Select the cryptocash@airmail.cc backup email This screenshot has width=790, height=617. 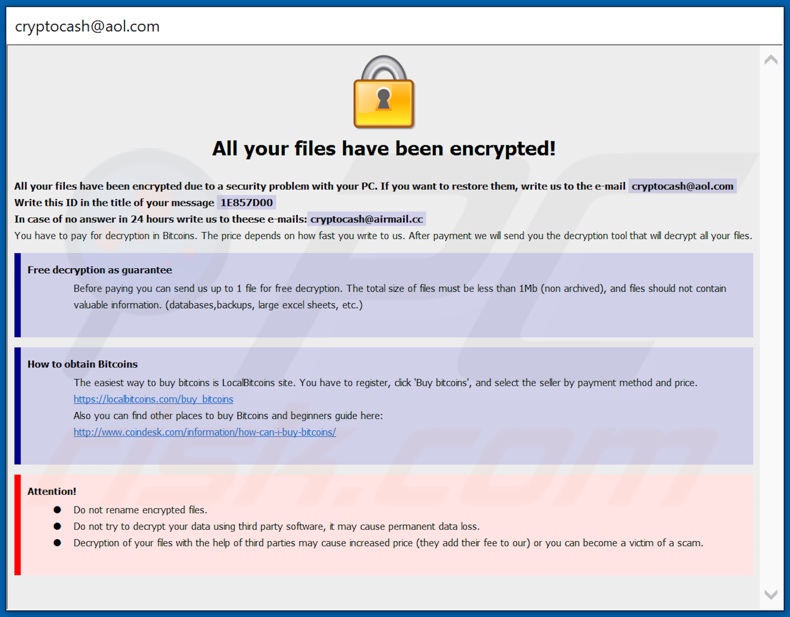pyautogui.click(x=366, y=219)
